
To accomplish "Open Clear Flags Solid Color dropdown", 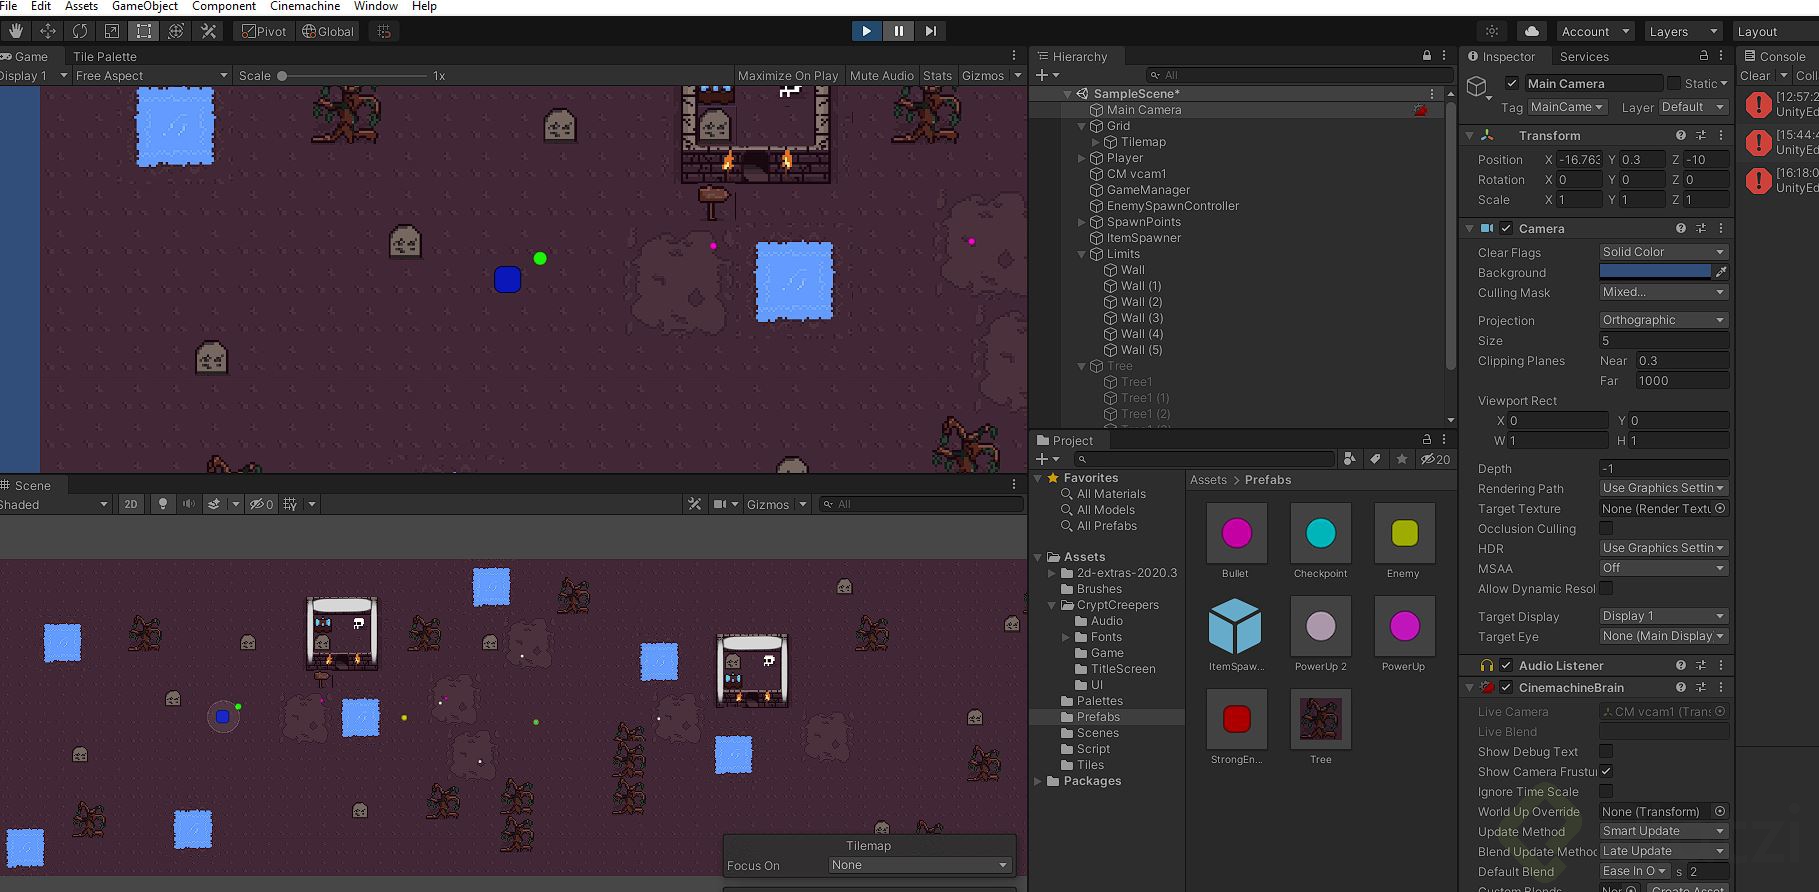I will (1663, 252).
